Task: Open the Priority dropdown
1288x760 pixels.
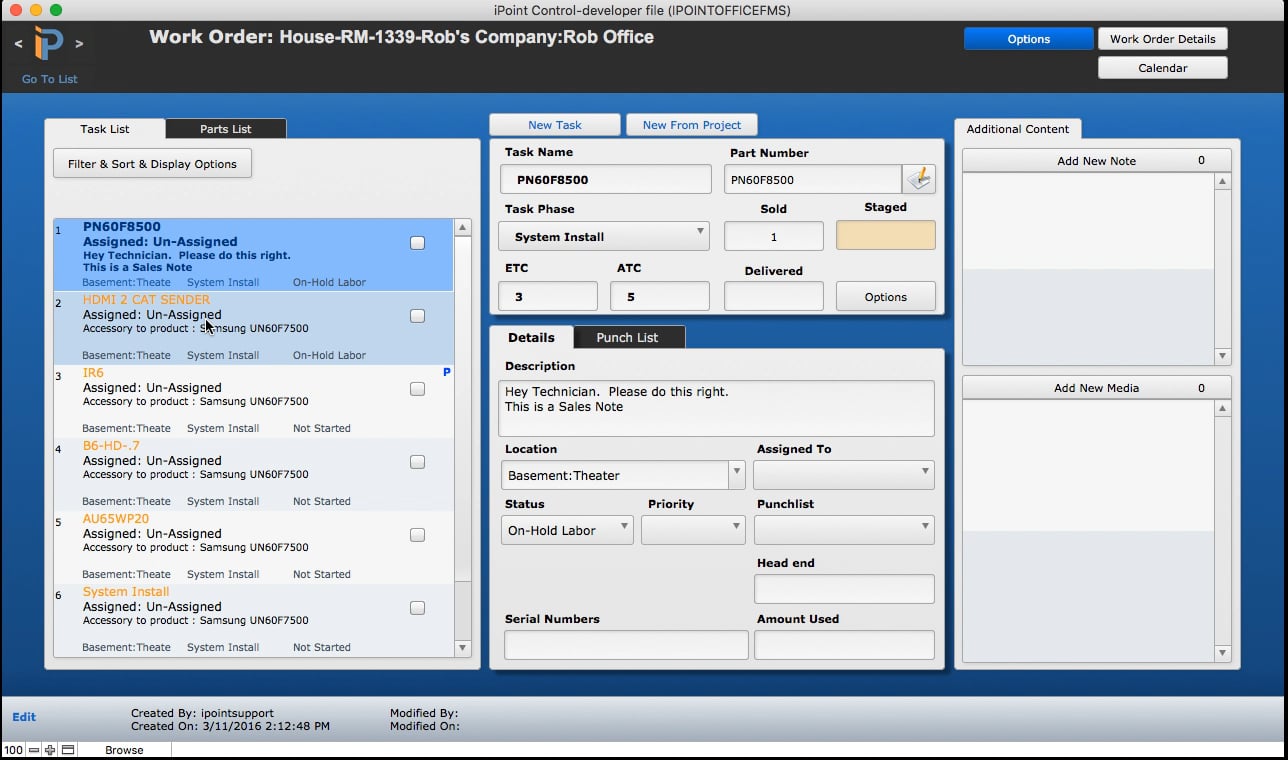Action: (693, 530)
